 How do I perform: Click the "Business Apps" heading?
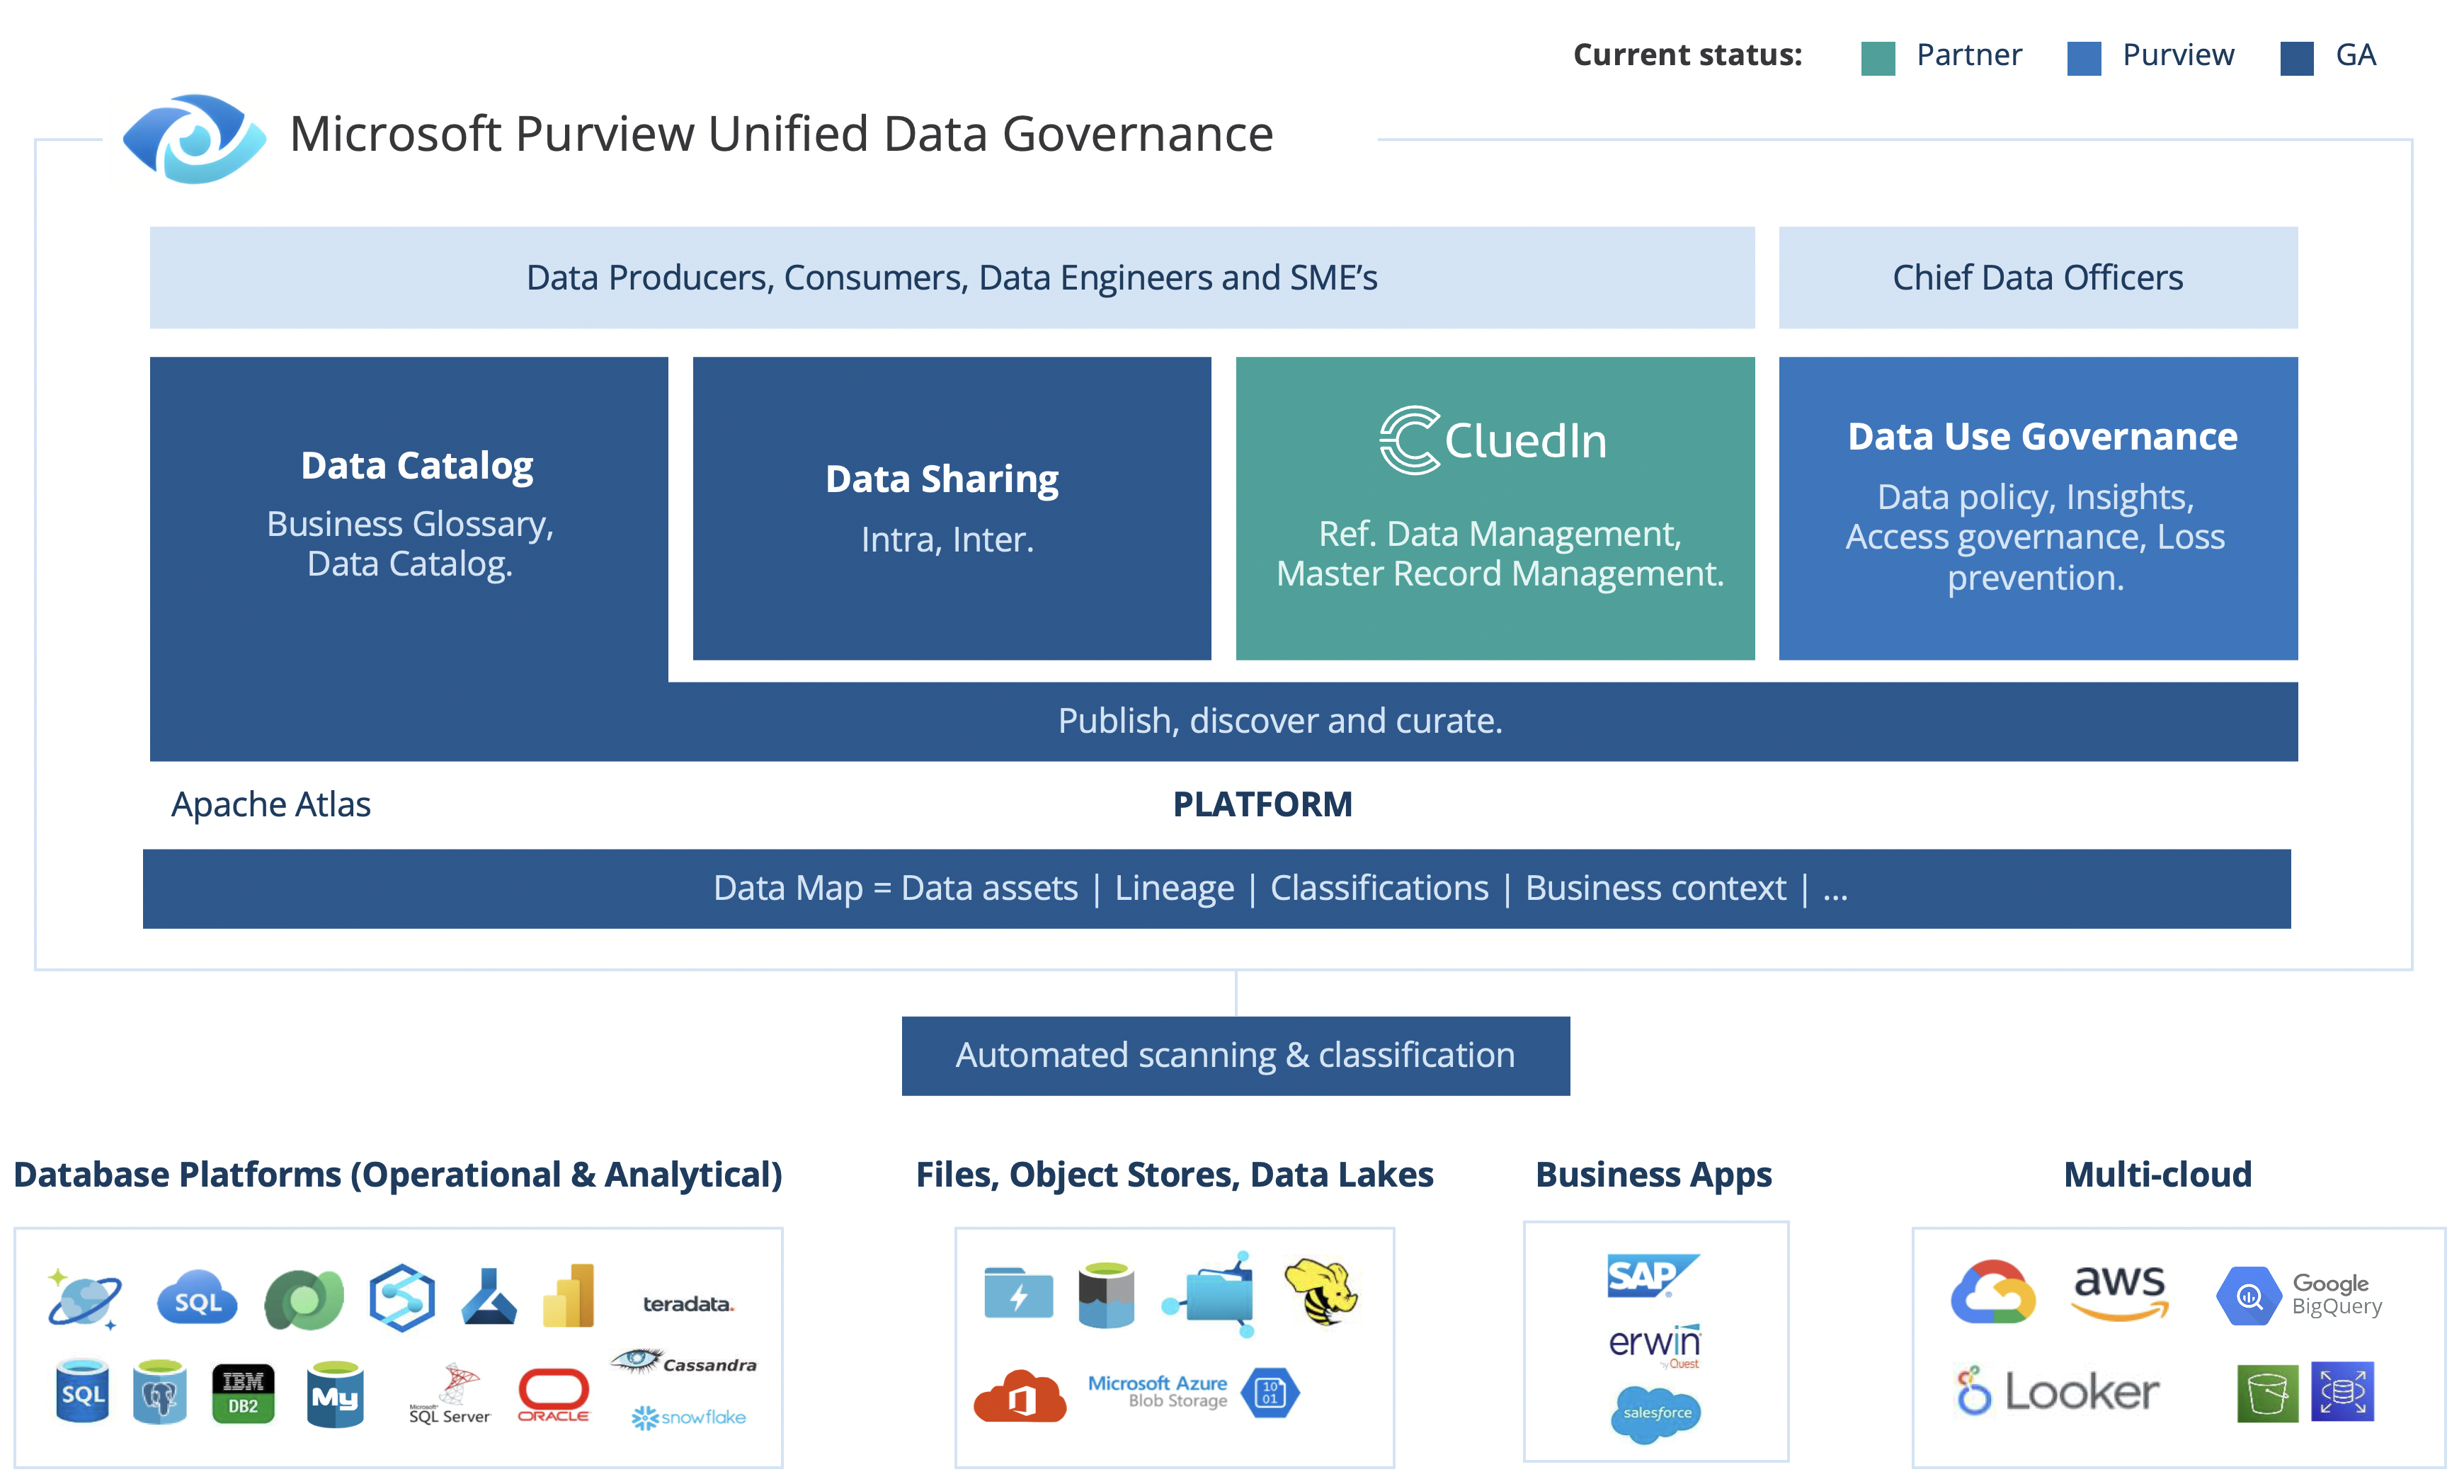coord(1654,1174)
